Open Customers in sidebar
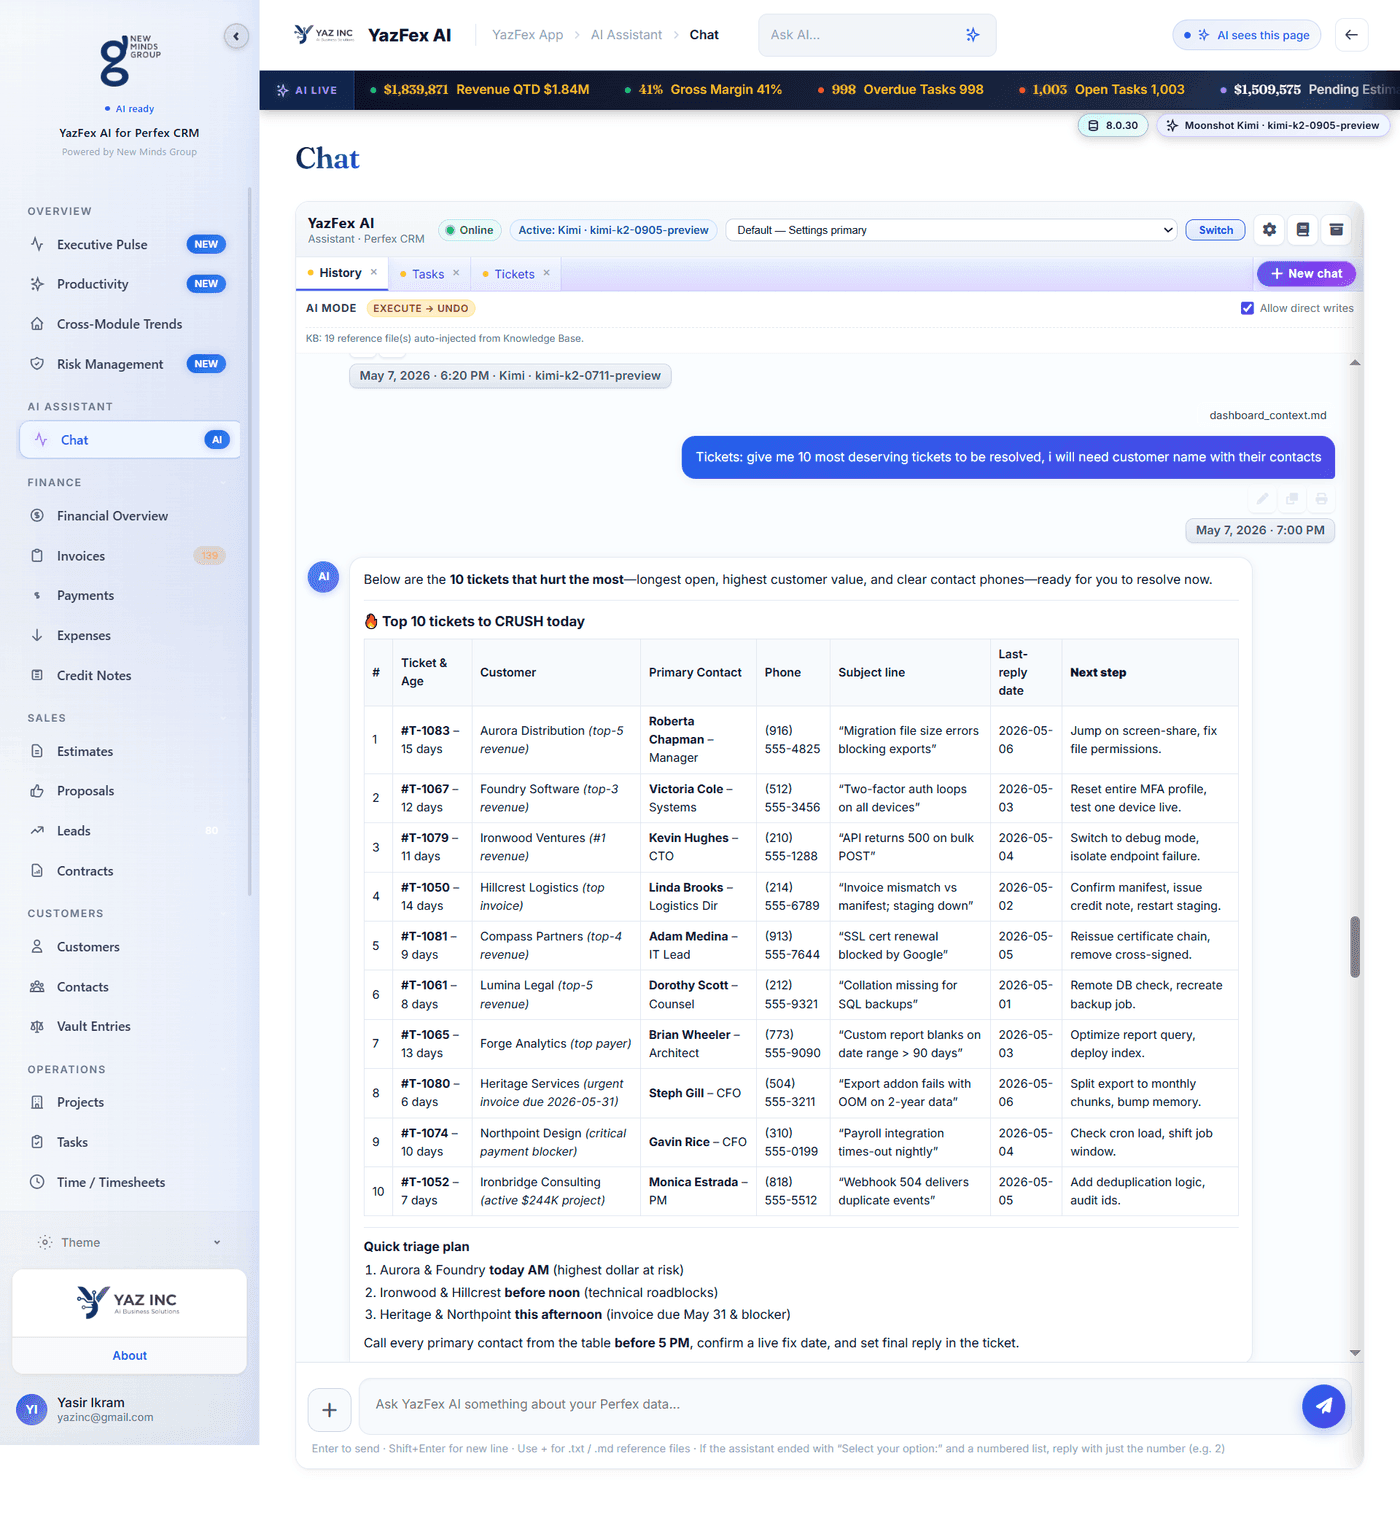 130,947
